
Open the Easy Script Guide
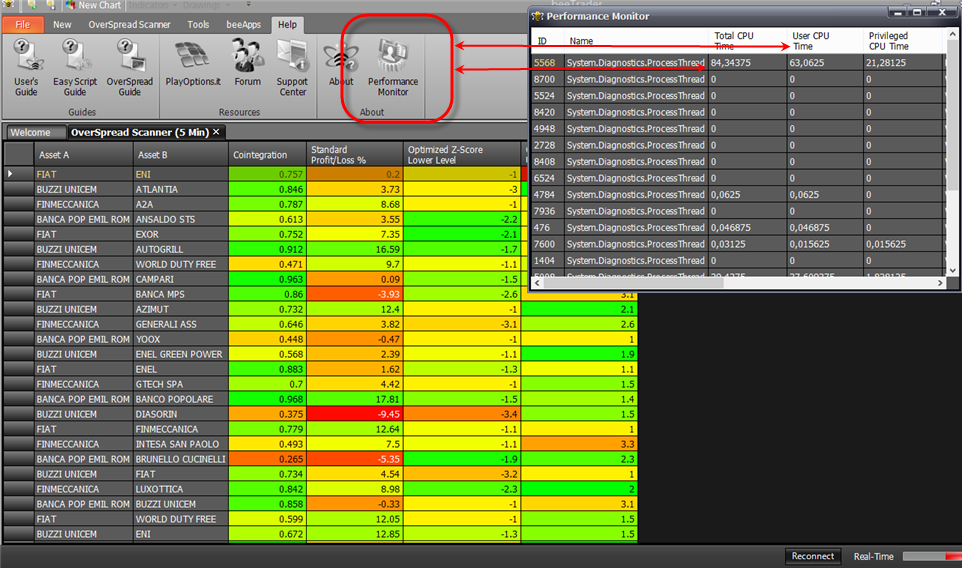(x=75, y=67)
